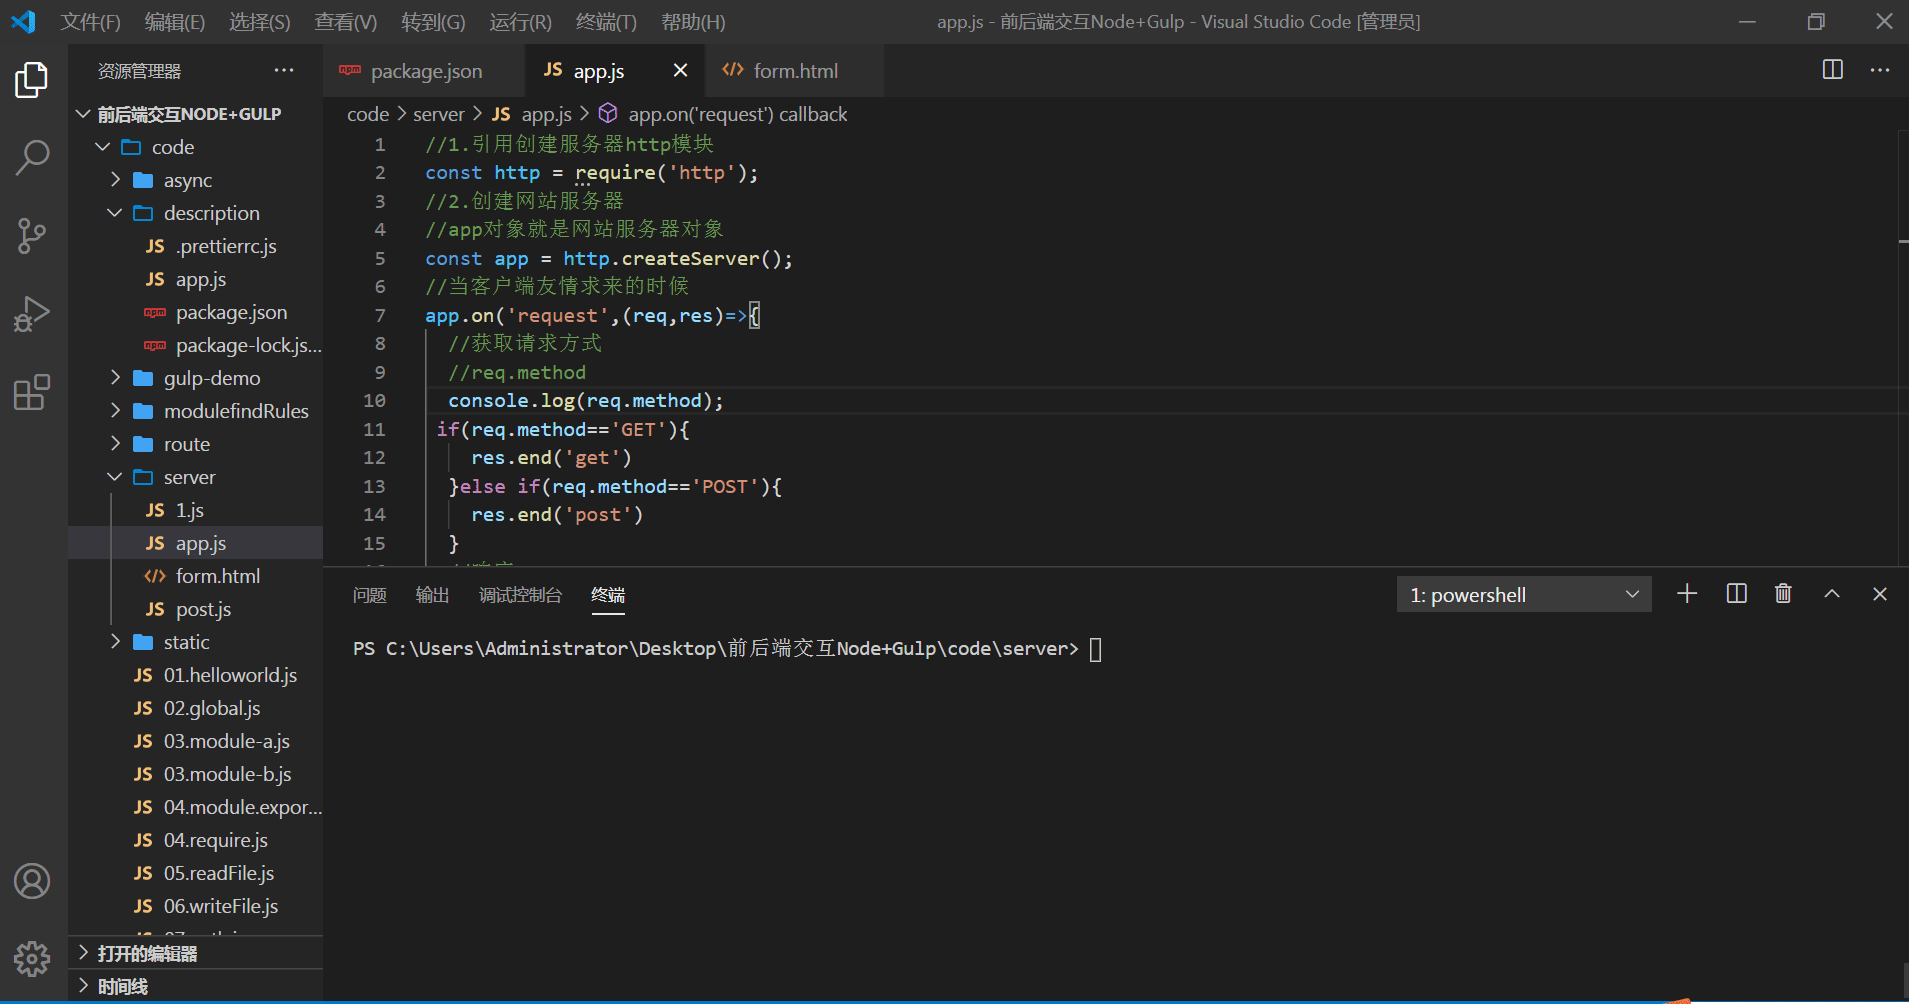Image resolution: width=1909 pixels, height=1004 pixels.
Task: Open the 查看(V) menu
Action: (346, 22)
